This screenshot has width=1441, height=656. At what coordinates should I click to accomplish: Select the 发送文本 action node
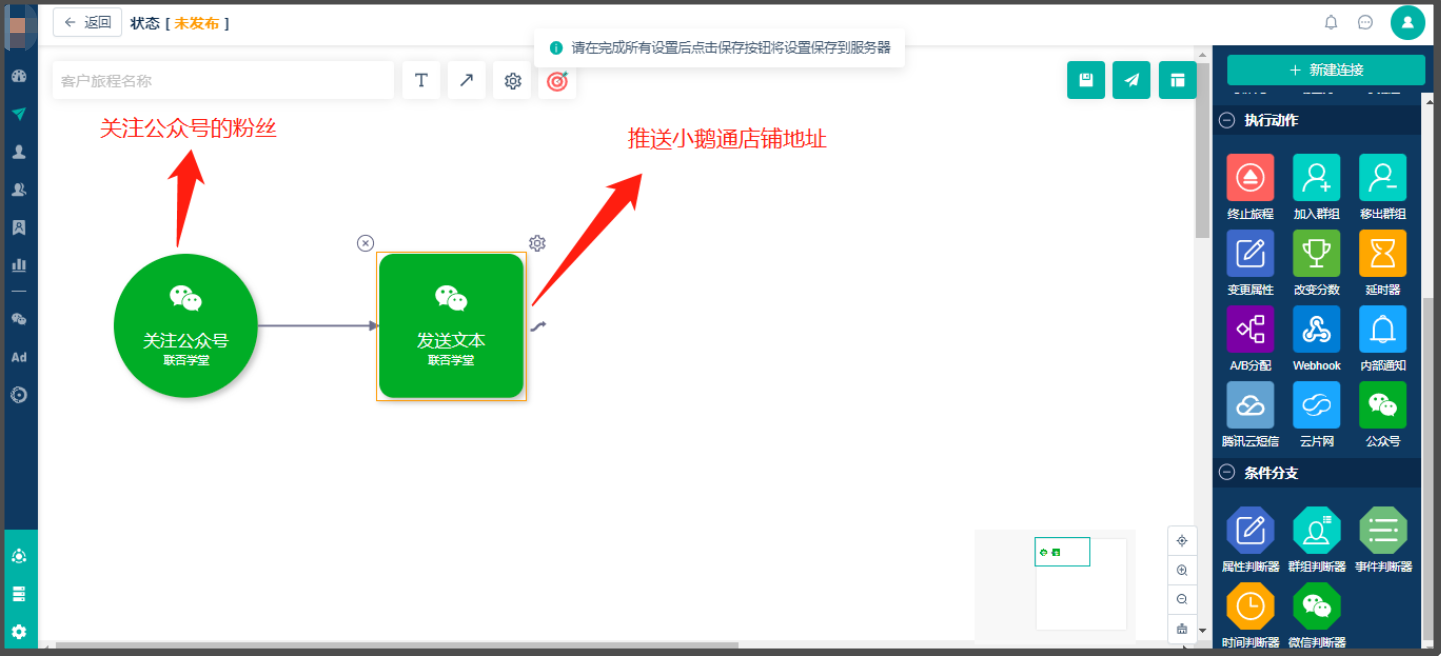(x=451, y=326)
